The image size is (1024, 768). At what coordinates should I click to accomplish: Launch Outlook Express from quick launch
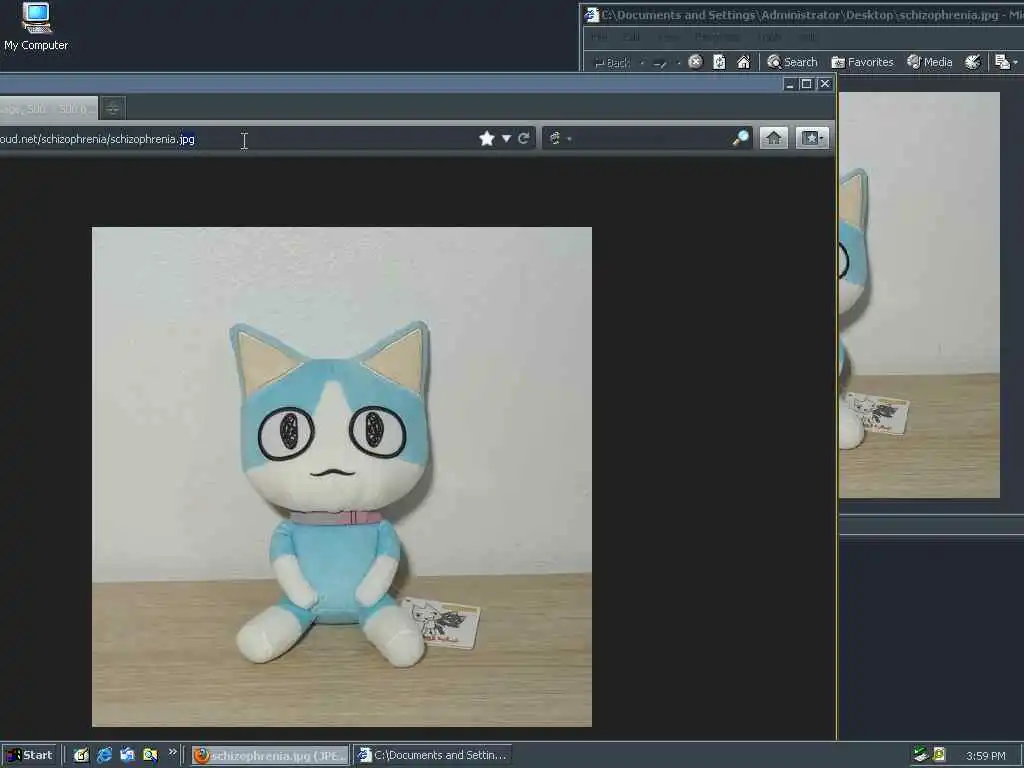coord(127,756)
